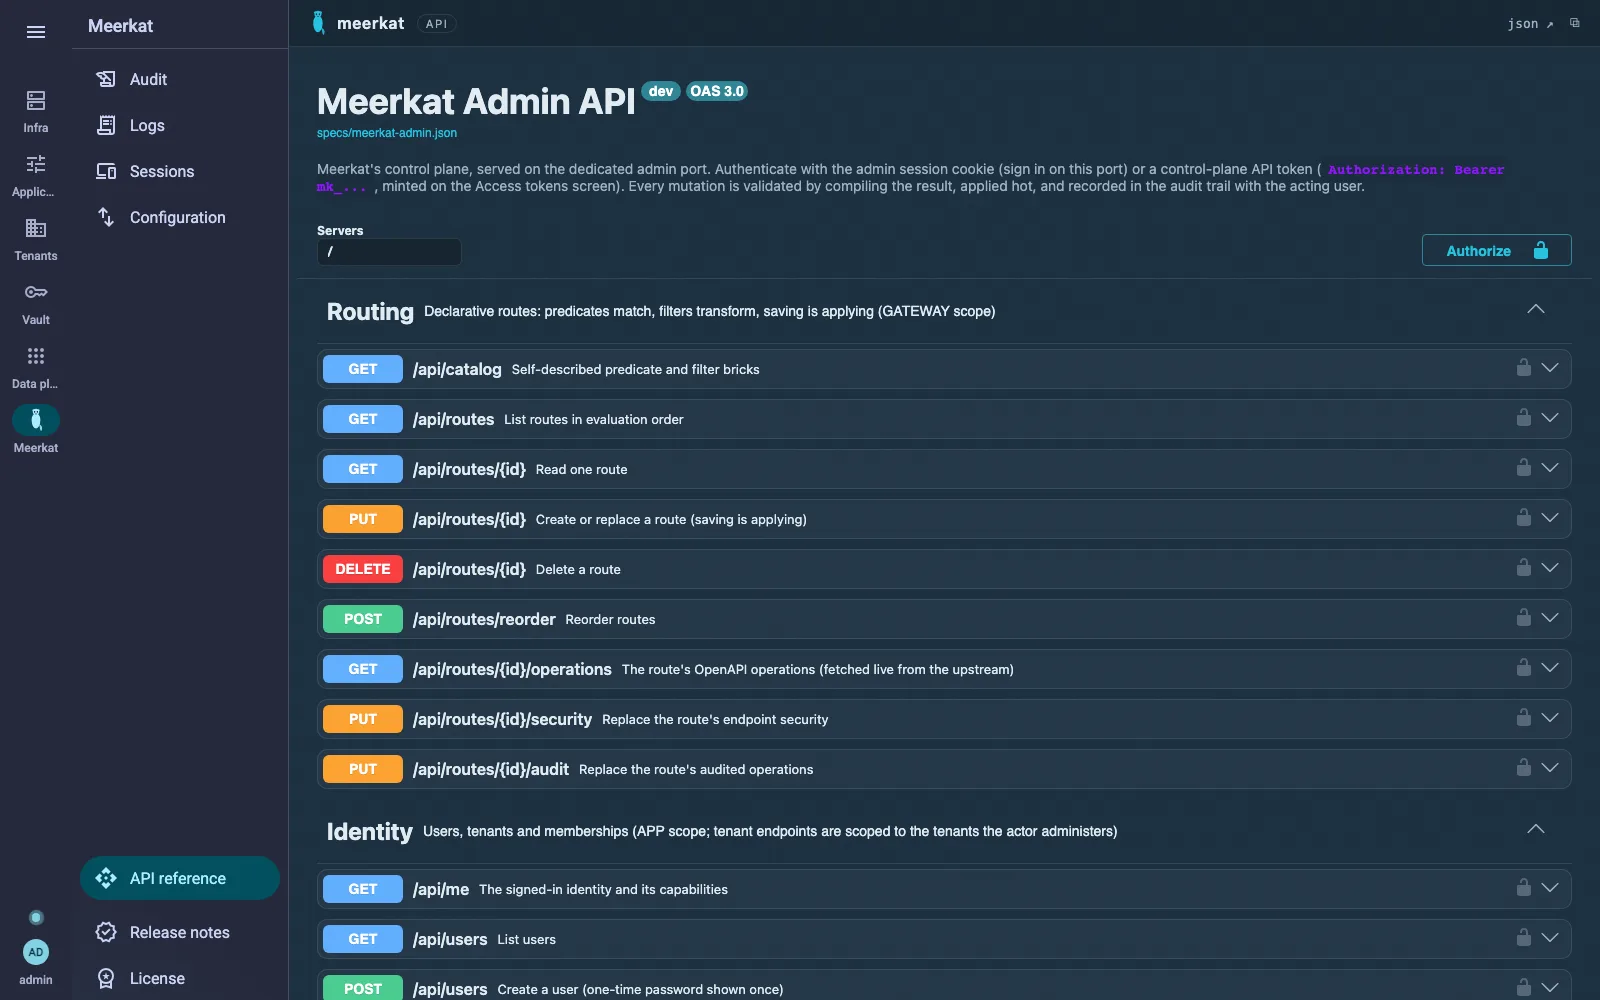Open the specs/meerkat-admin.json link

[387, 133]
